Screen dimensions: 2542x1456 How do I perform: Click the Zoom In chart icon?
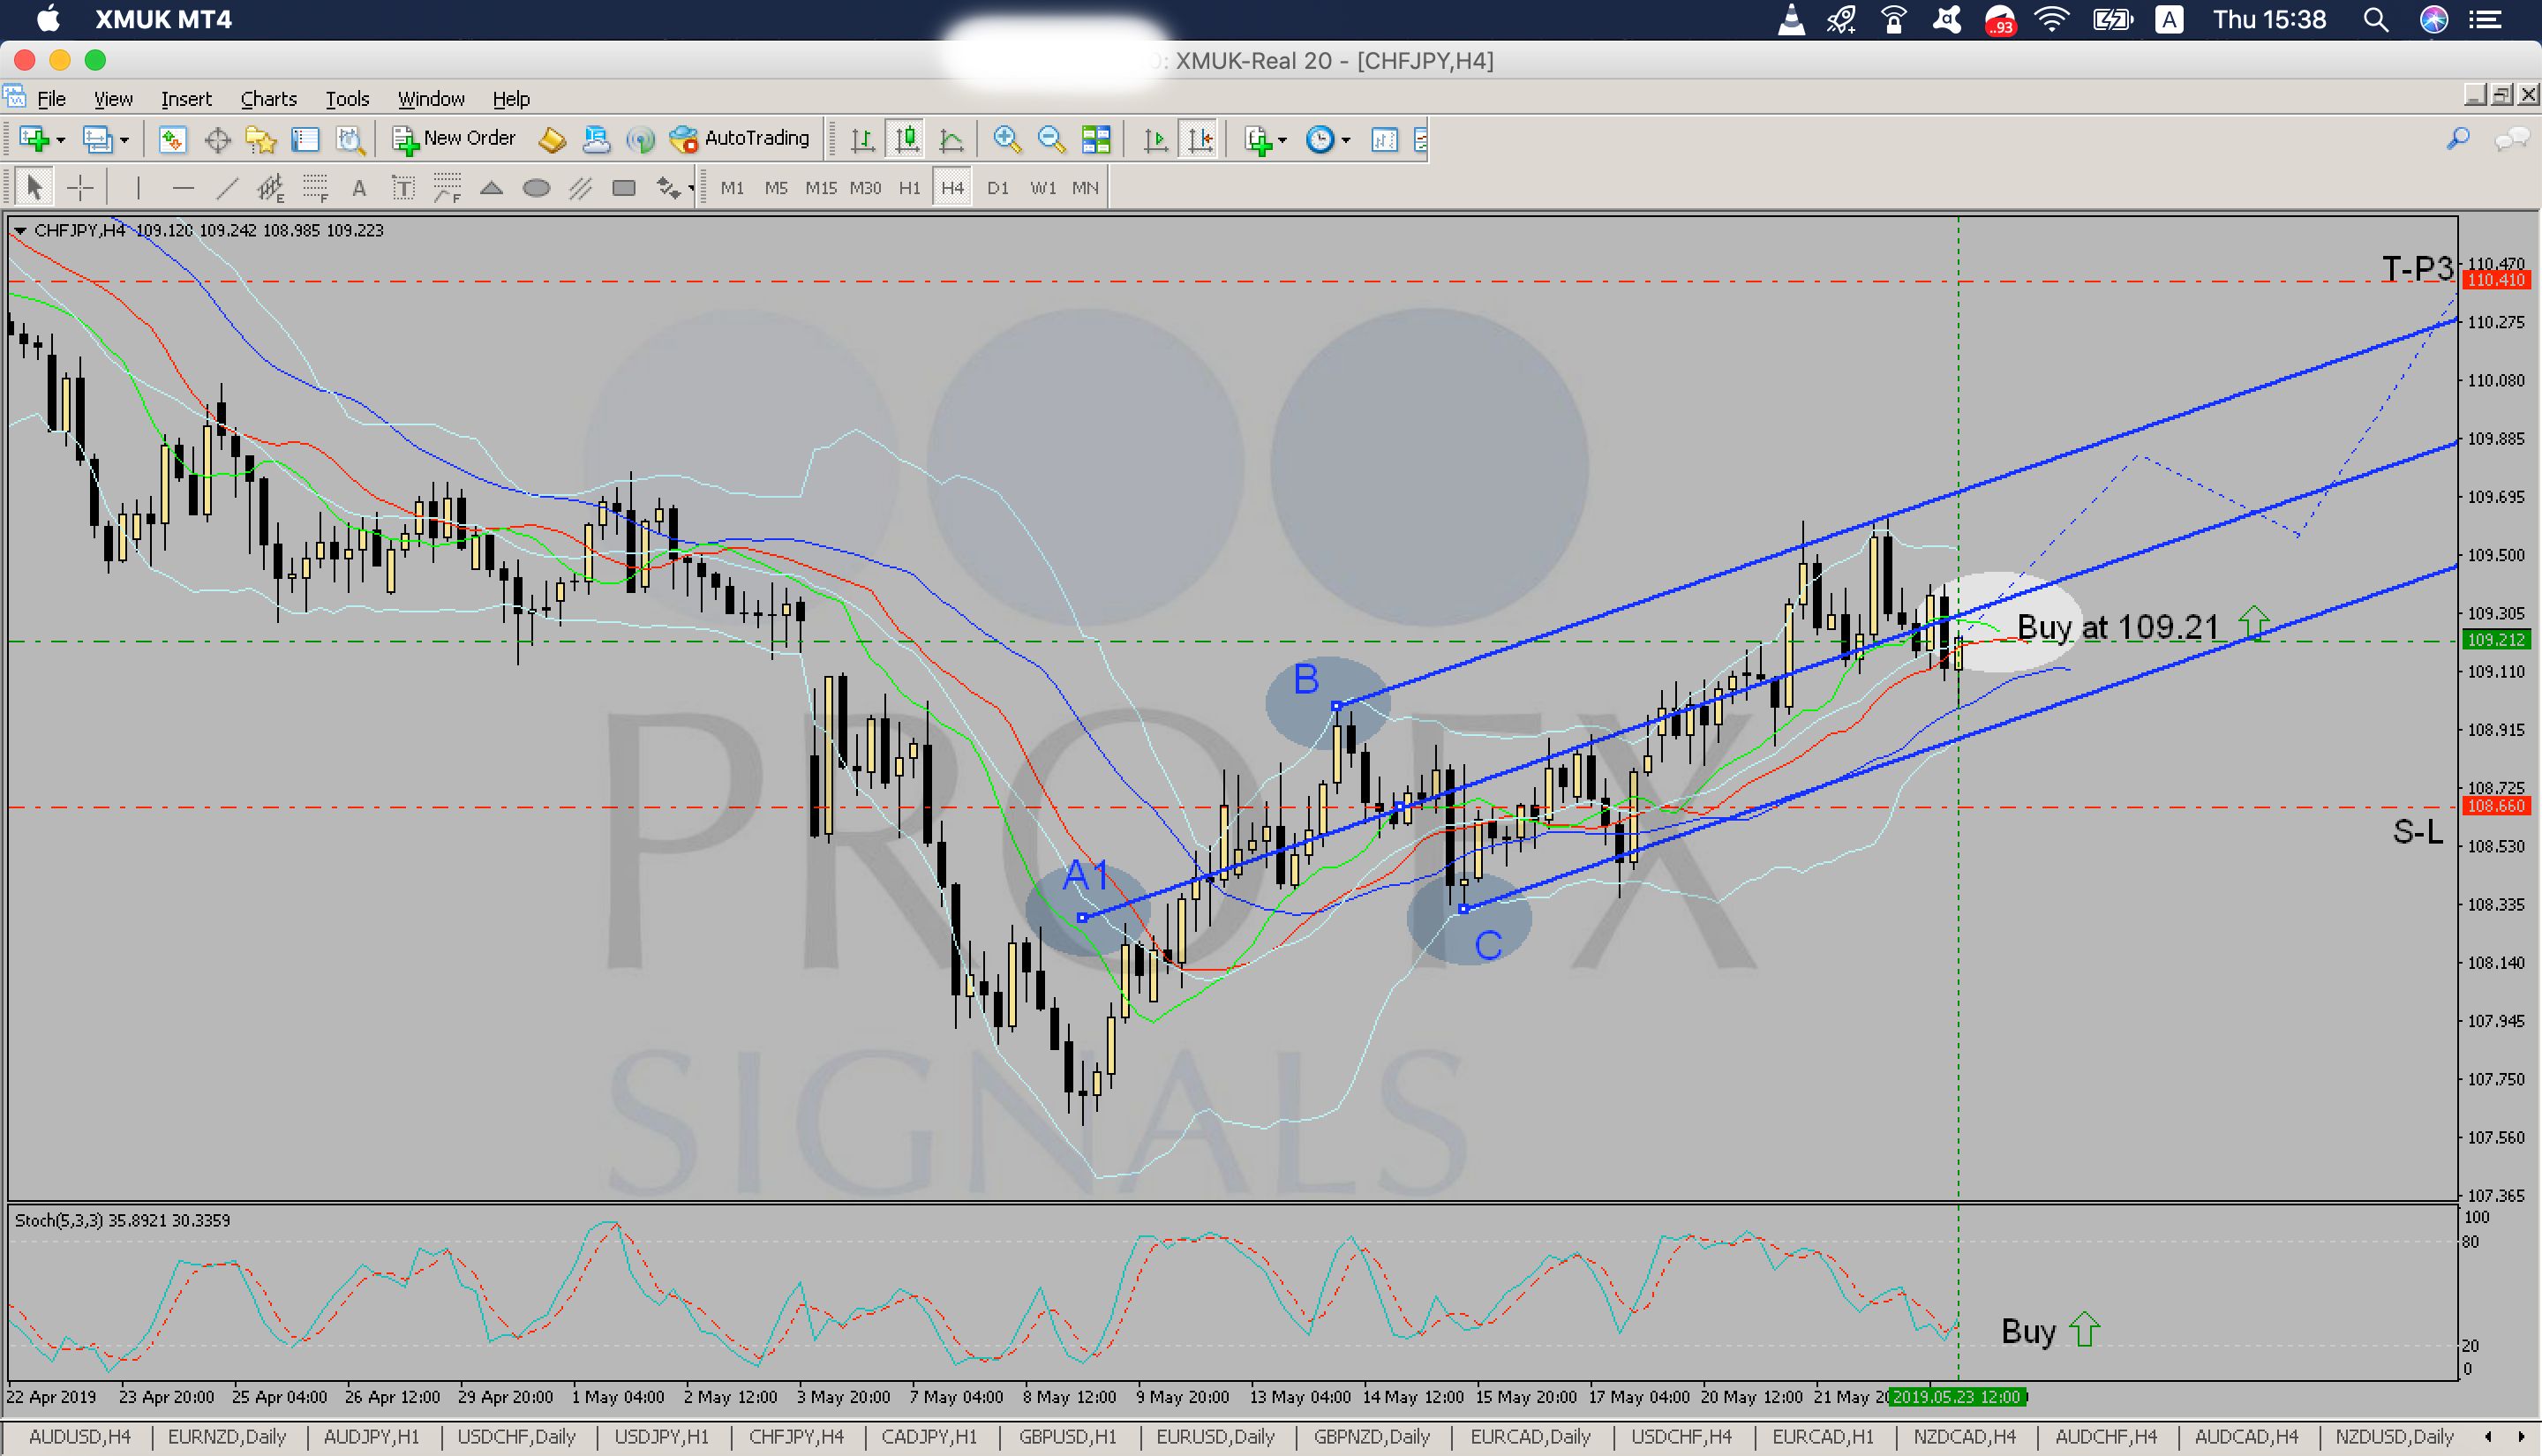1006,139
